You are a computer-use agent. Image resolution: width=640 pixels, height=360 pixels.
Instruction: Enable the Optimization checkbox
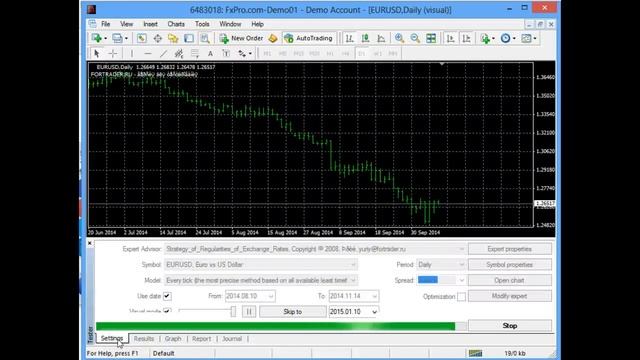tap(461, 297)
